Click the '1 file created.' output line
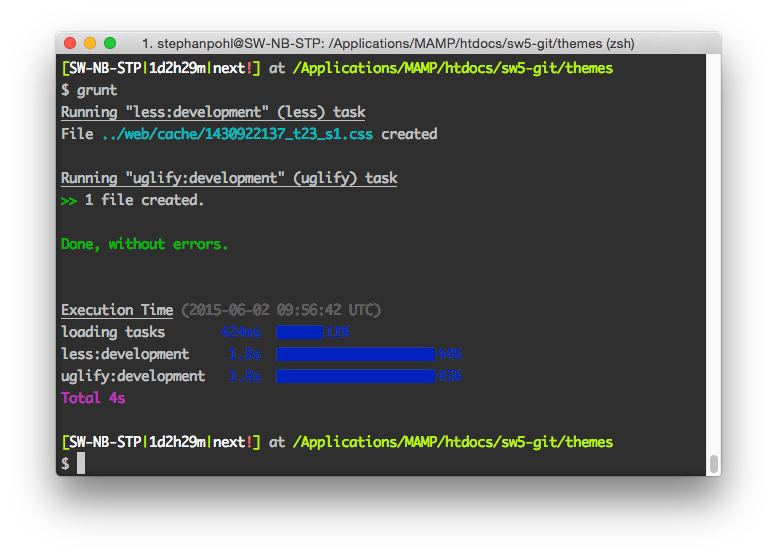 click(x=144, y=200)
